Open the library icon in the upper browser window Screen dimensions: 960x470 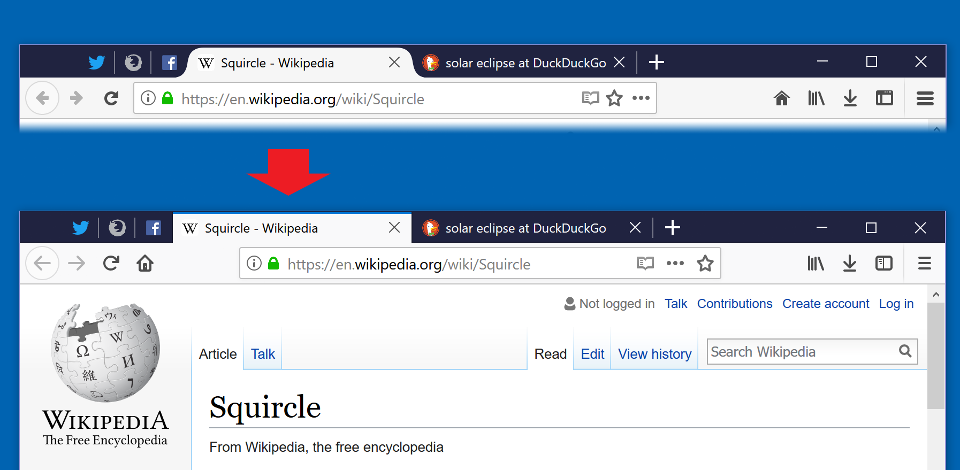pyautogui.click(x=816, y=98)
